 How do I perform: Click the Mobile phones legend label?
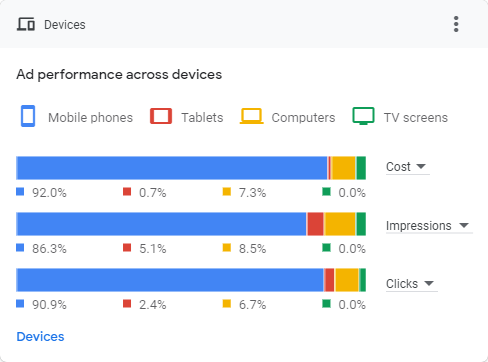90,117
